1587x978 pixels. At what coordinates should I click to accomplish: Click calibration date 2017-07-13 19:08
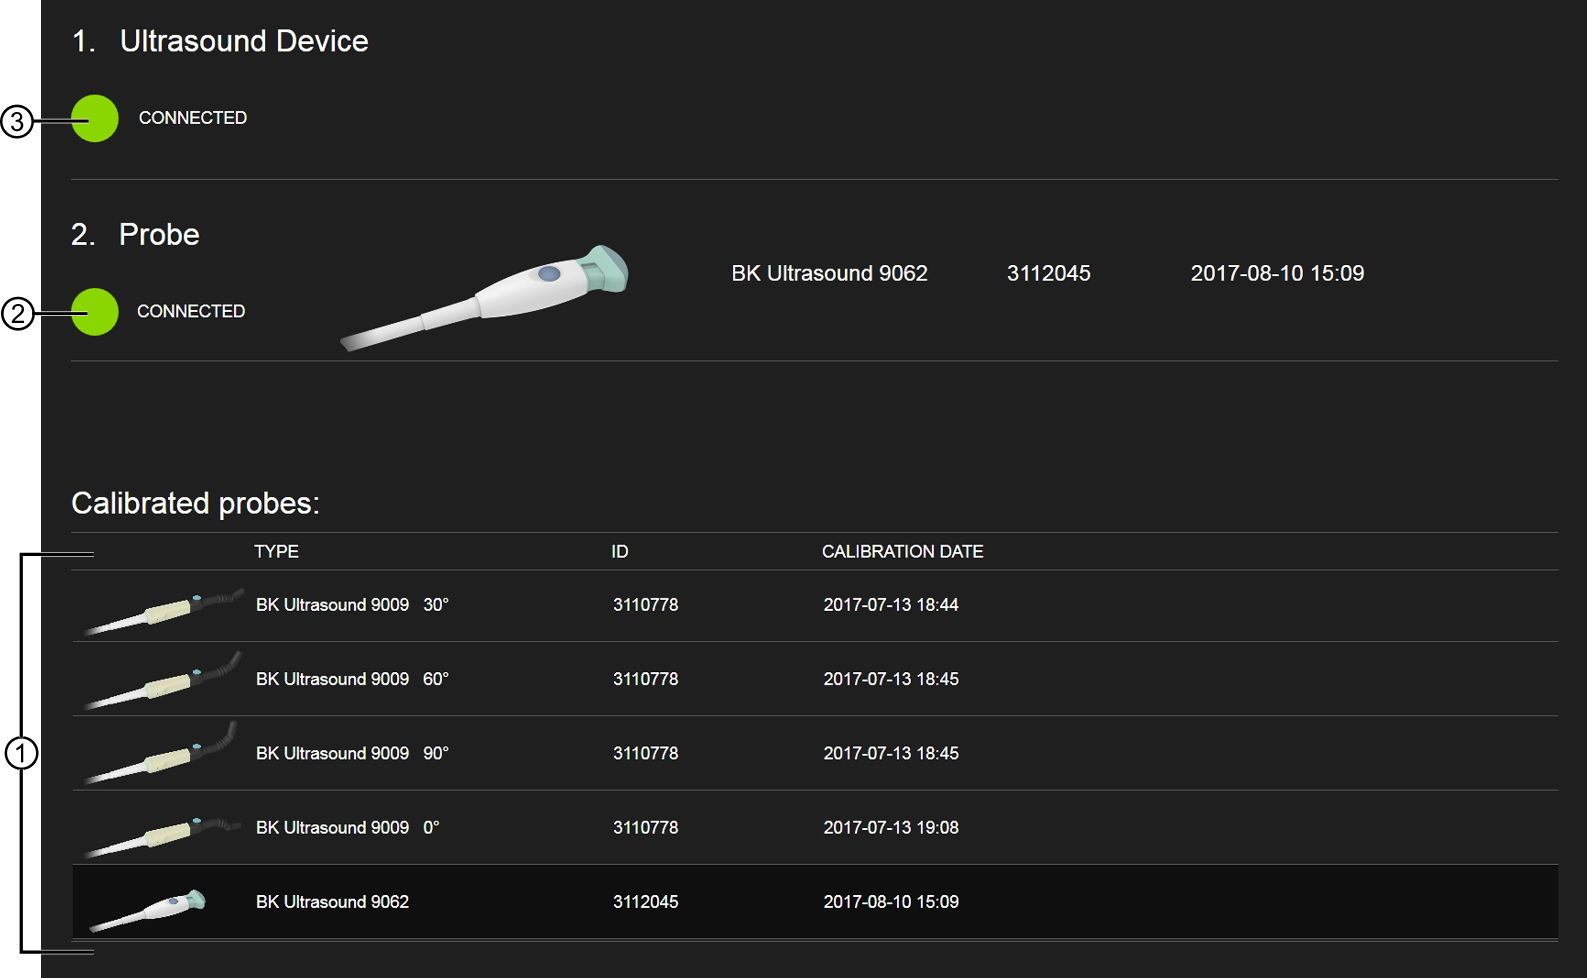point(891,828)
